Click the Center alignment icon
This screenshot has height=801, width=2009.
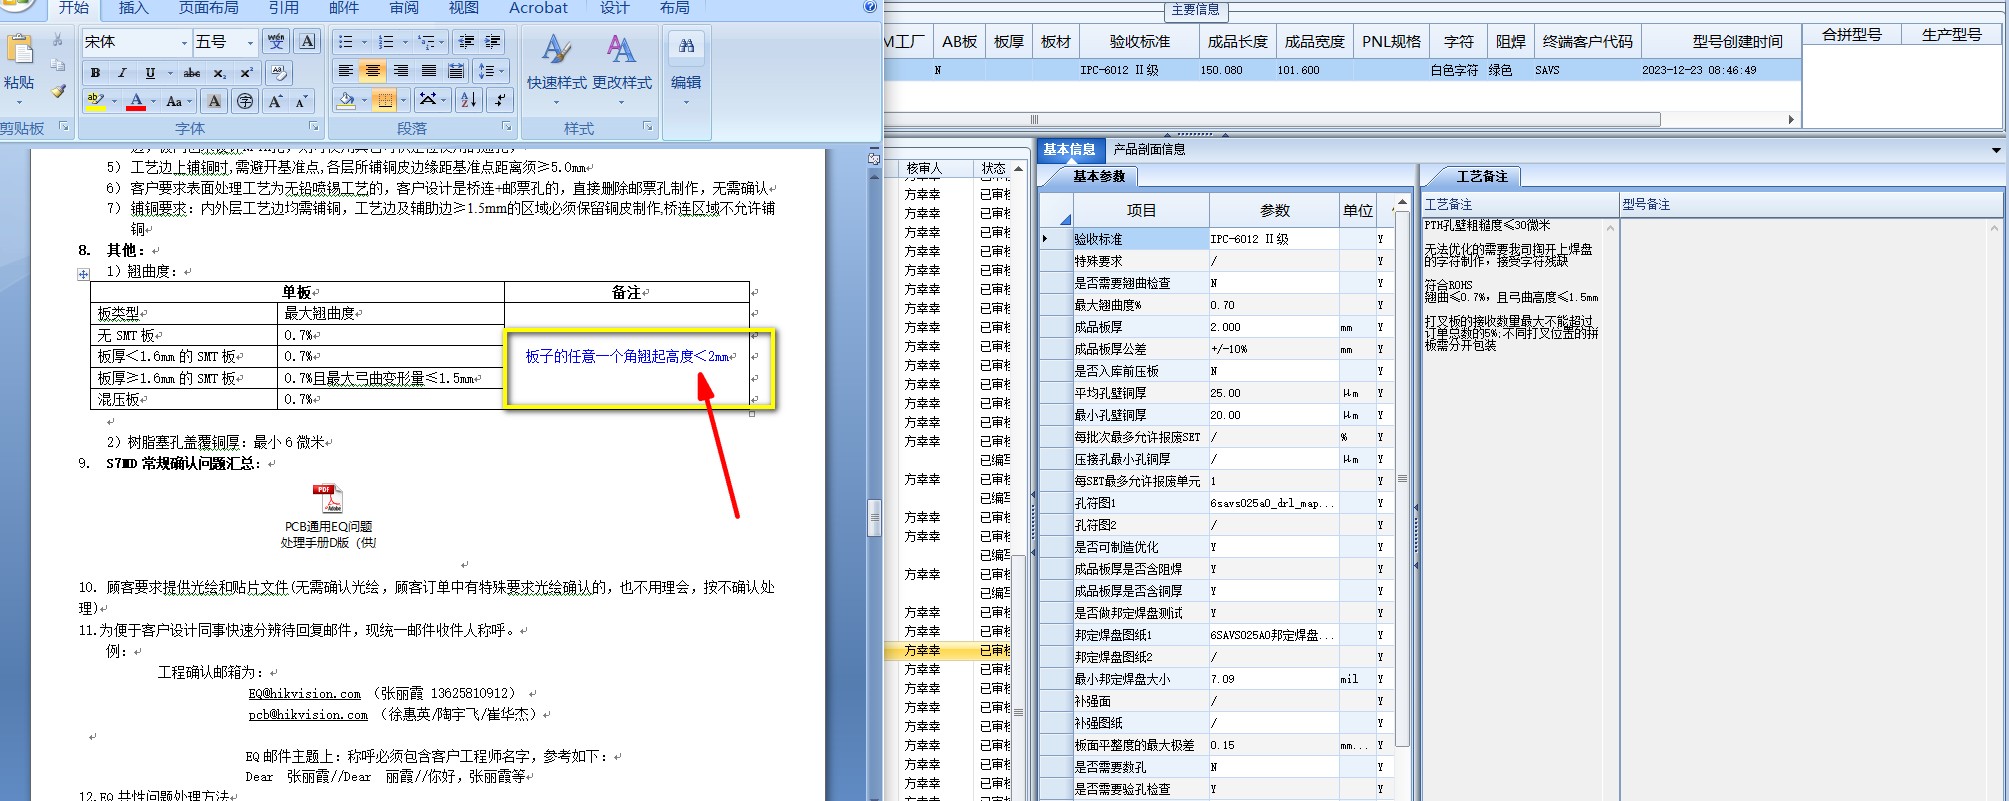(372, 71)
